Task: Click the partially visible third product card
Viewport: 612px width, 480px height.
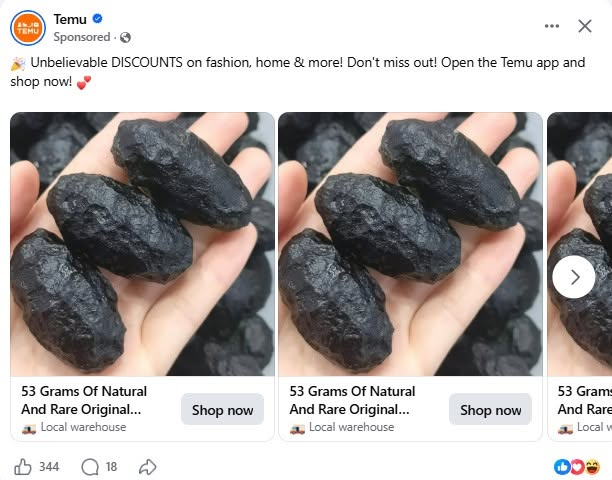Action: point(580,276)
